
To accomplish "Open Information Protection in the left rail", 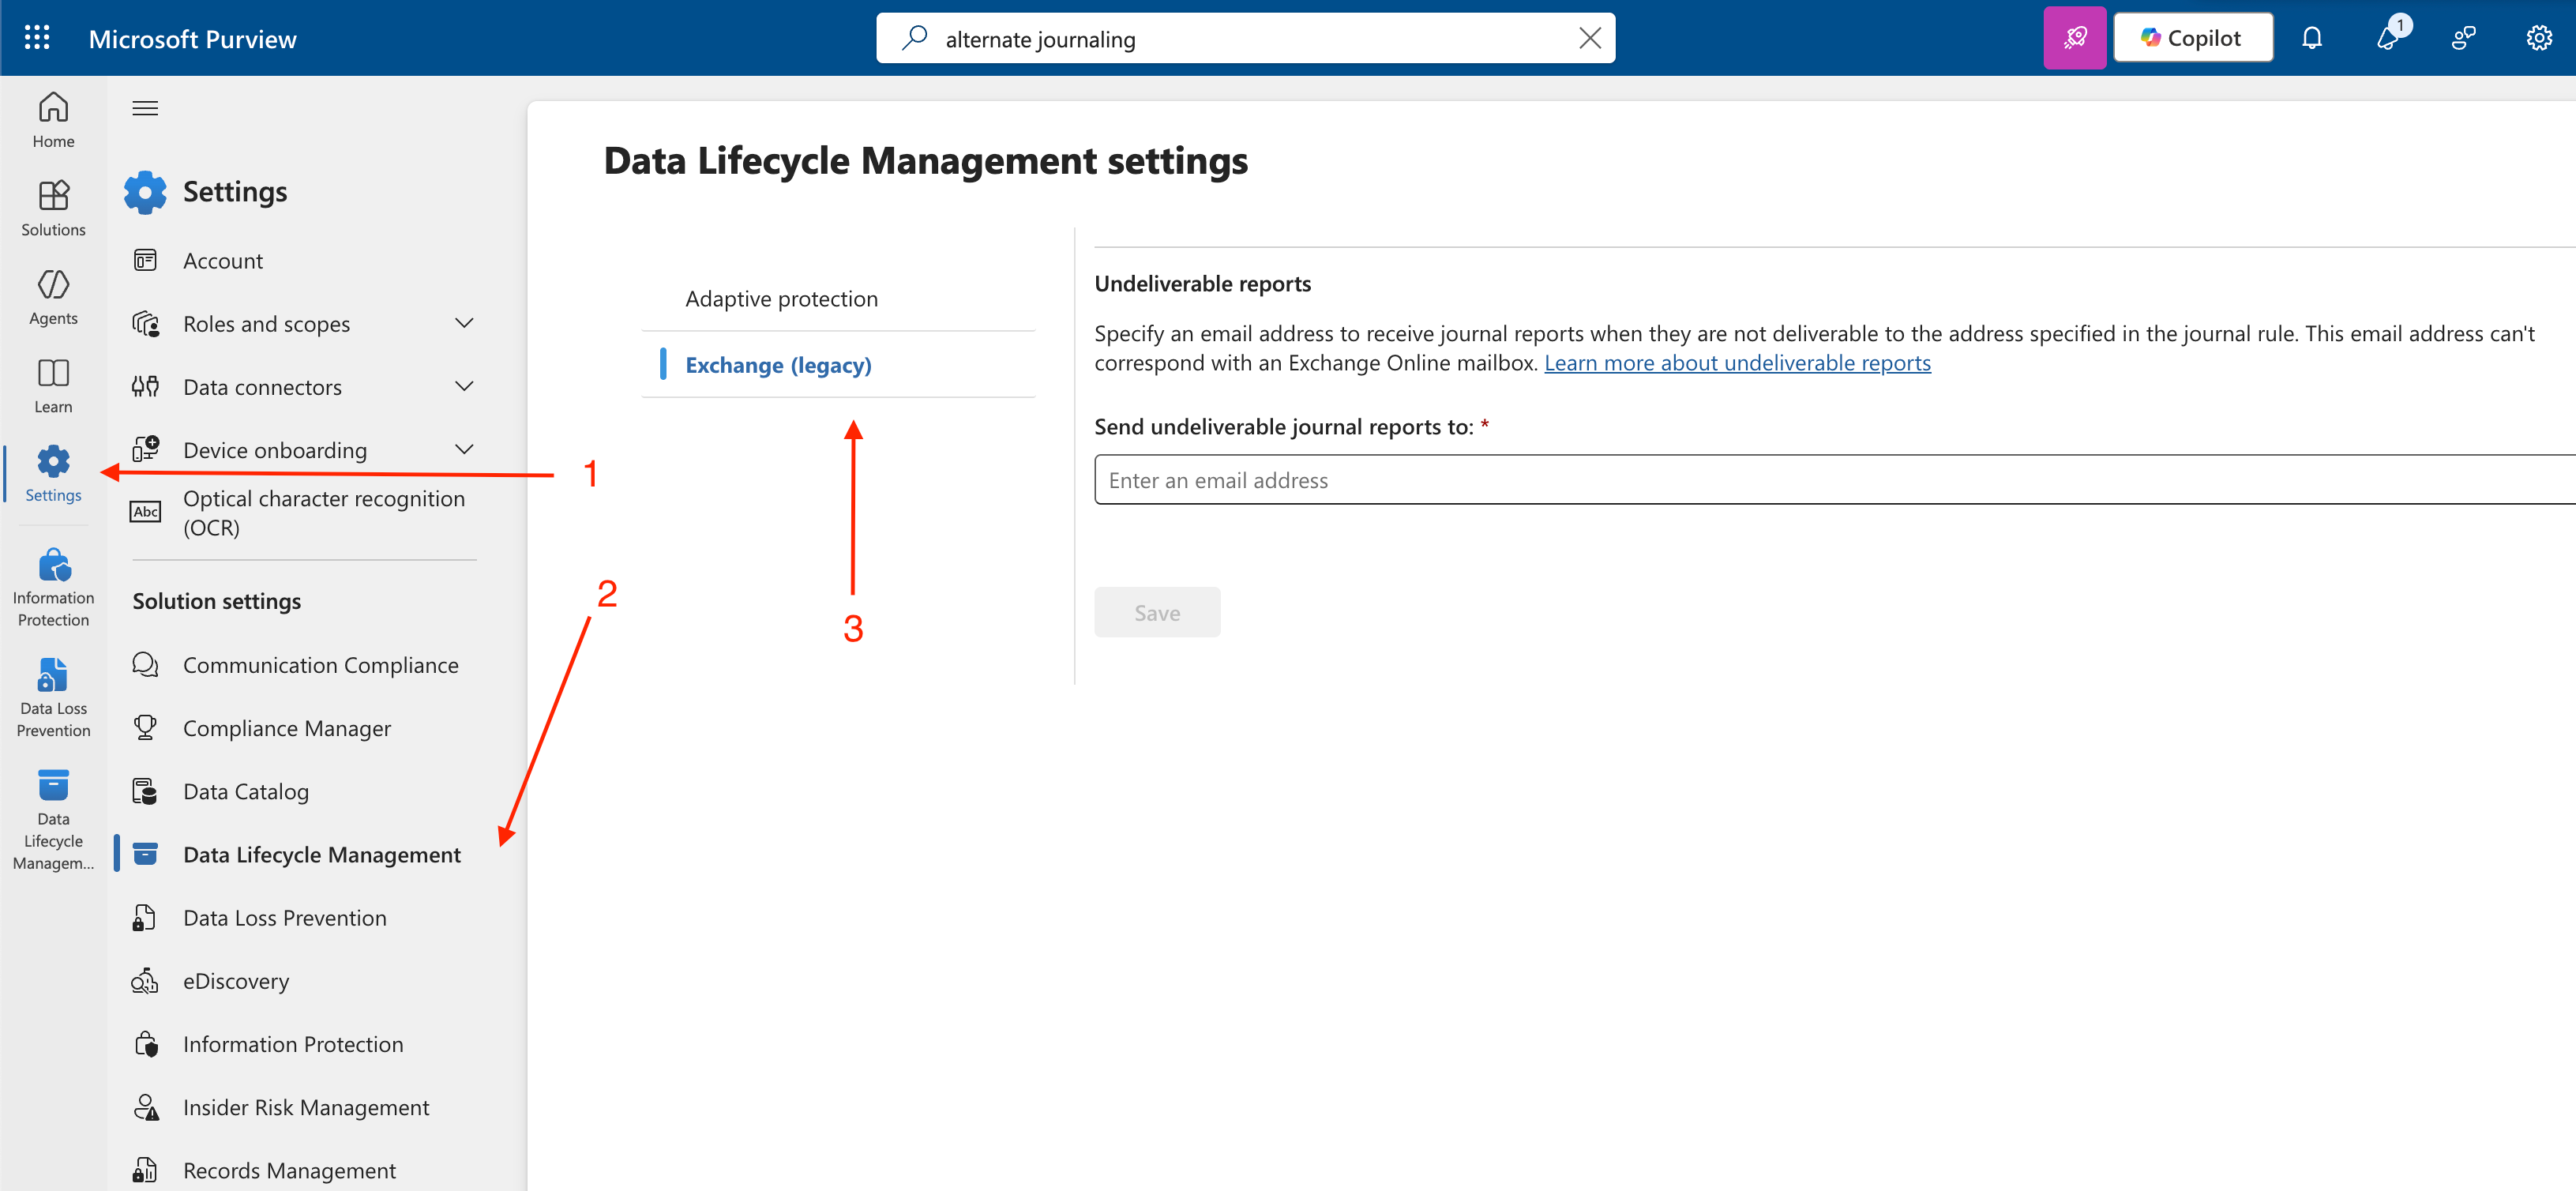I will [53, 587].
